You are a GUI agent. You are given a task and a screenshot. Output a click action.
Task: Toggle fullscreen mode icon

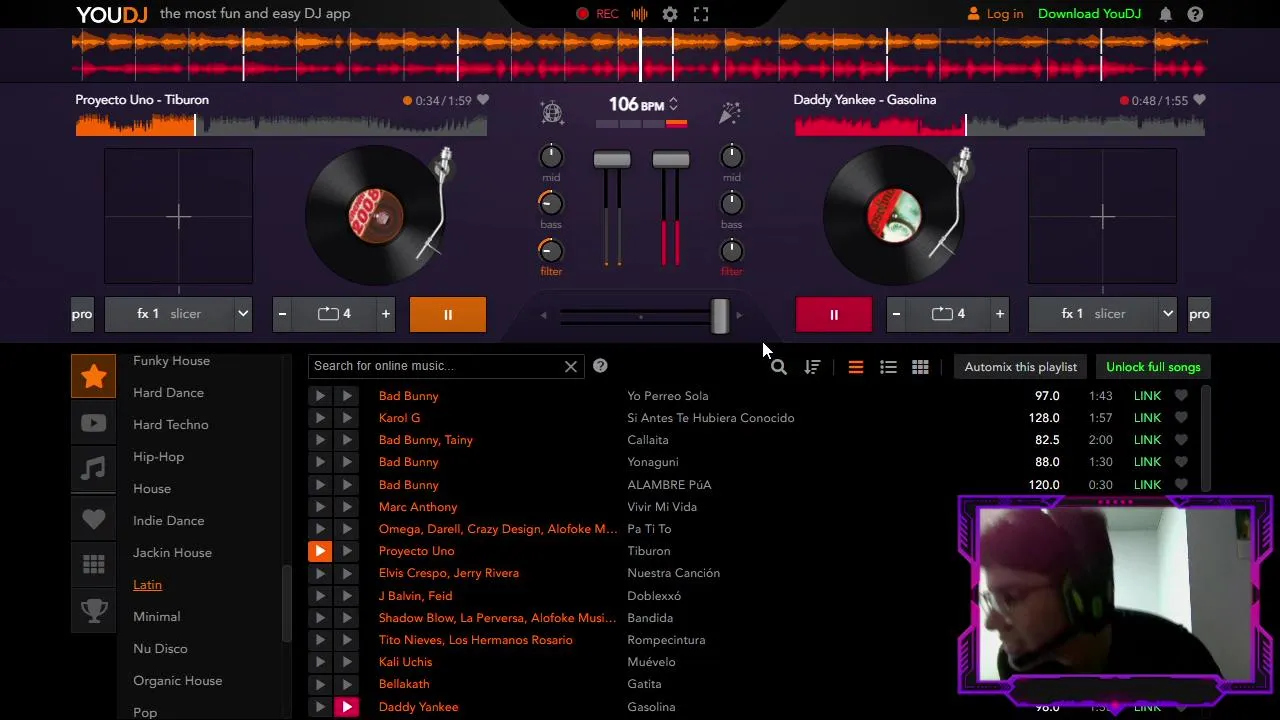pyautogui.click(x=701, y=14)
